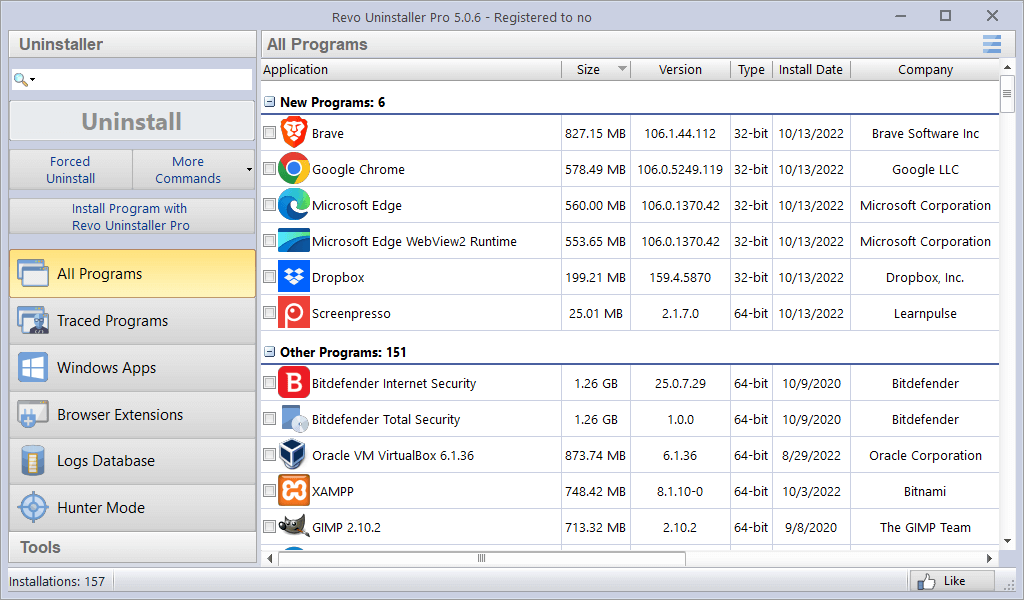Click the Edge WebView2 Runtime icon
The width and height of the screenshot is (1024, 600).
tap(294, 240)
